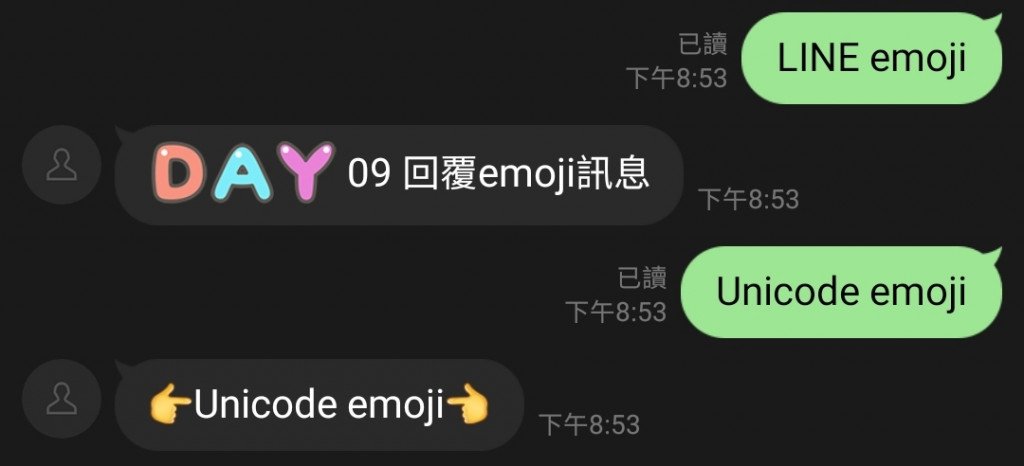Click the white Unicode emoji reply text
The image size is (1024, 466).
[x=319, y=405]
